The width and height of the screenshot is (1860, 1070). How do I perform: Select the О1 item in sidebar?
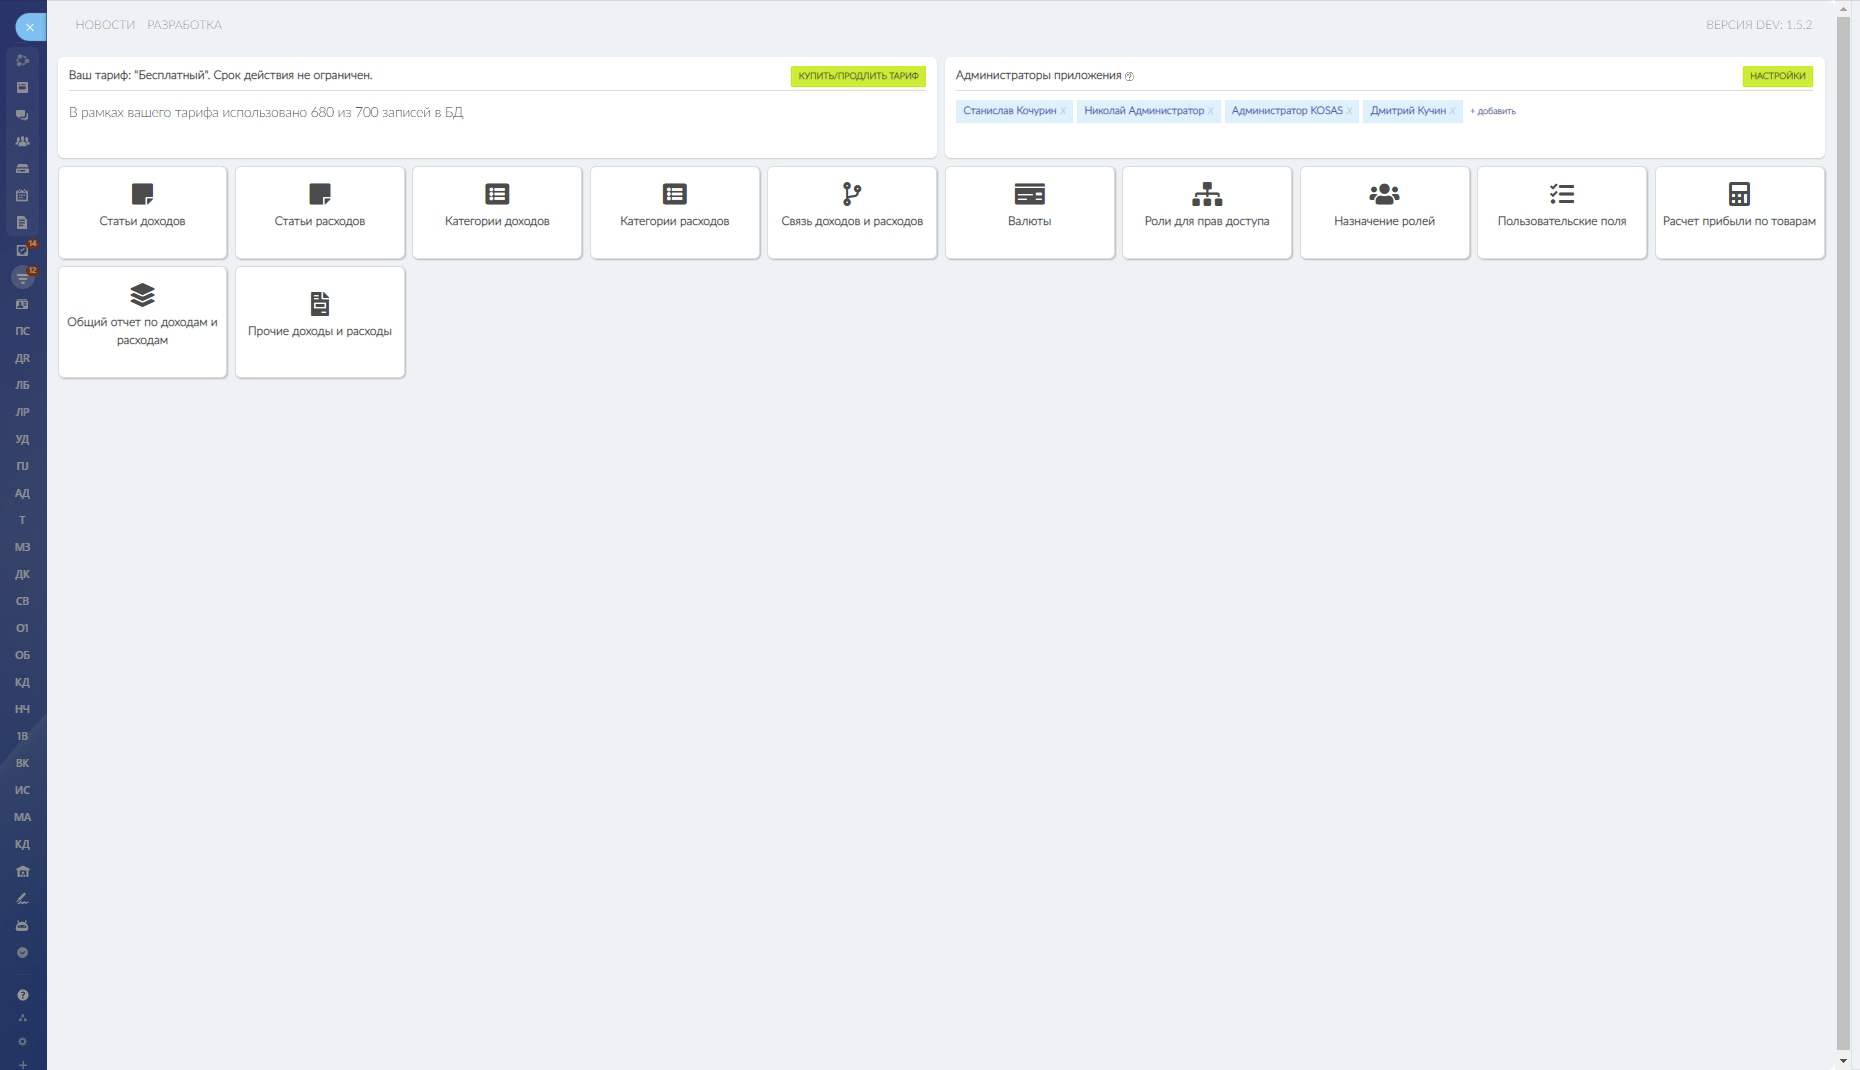tap(22, 628)
